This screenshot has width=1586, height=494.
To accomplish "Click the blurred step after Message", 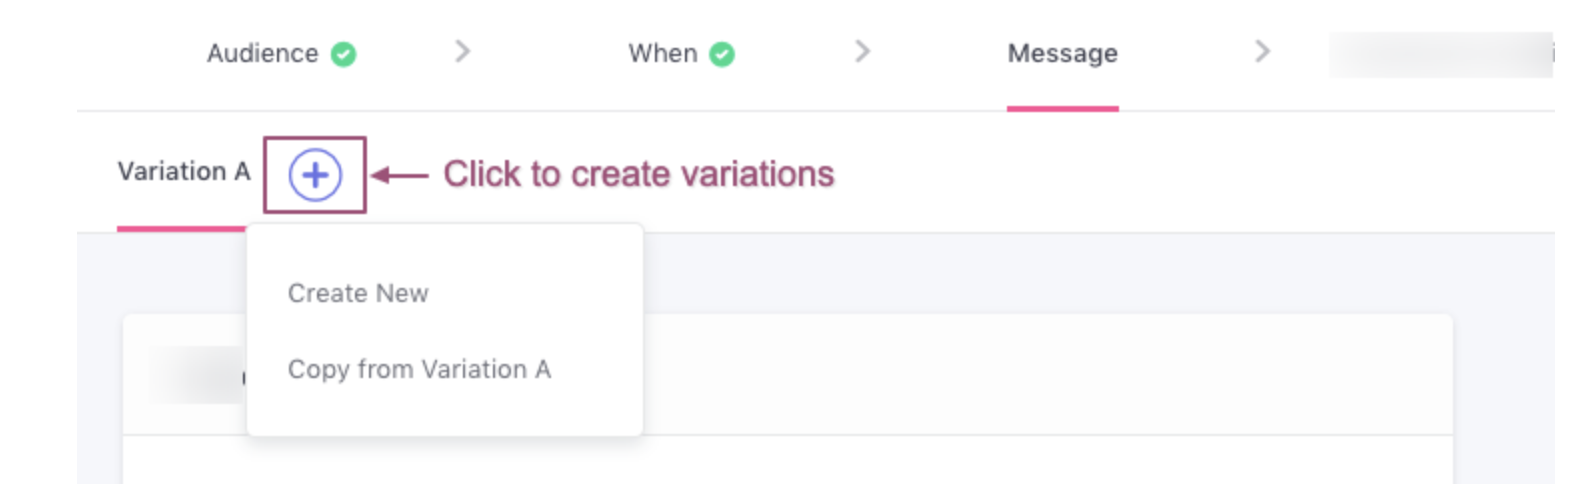I will 1440,54.
